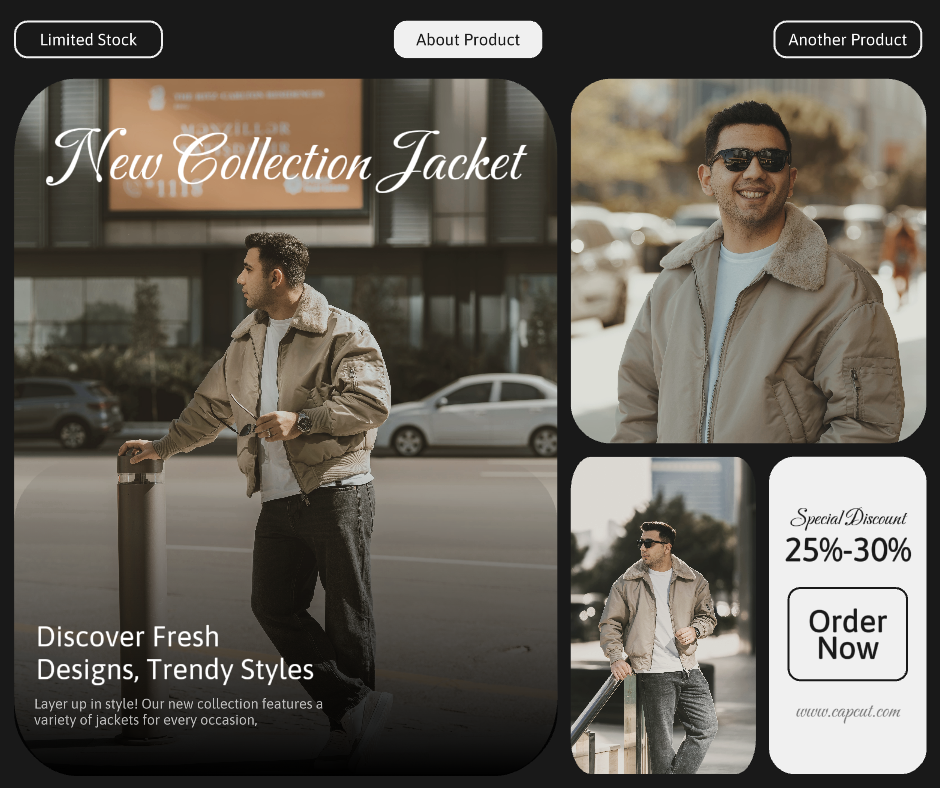Select the 25%-30% discount text
Screen dimensions: 940x788
tap(848, 550)
